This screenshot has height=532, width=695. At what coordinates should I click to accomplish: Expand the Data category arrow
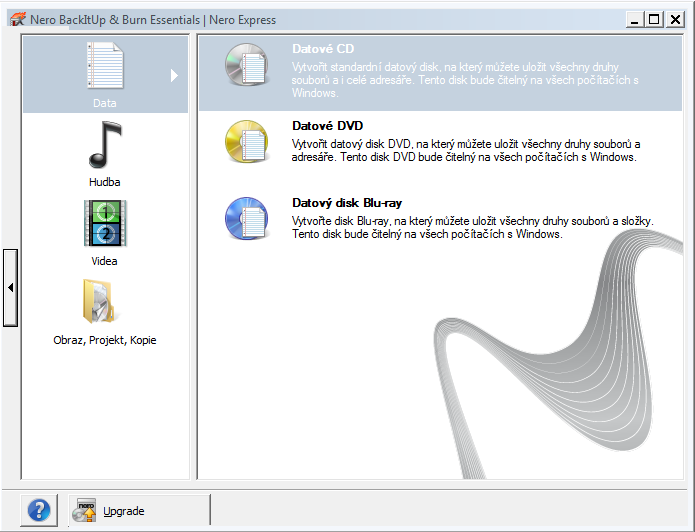(x=174, y=75)
